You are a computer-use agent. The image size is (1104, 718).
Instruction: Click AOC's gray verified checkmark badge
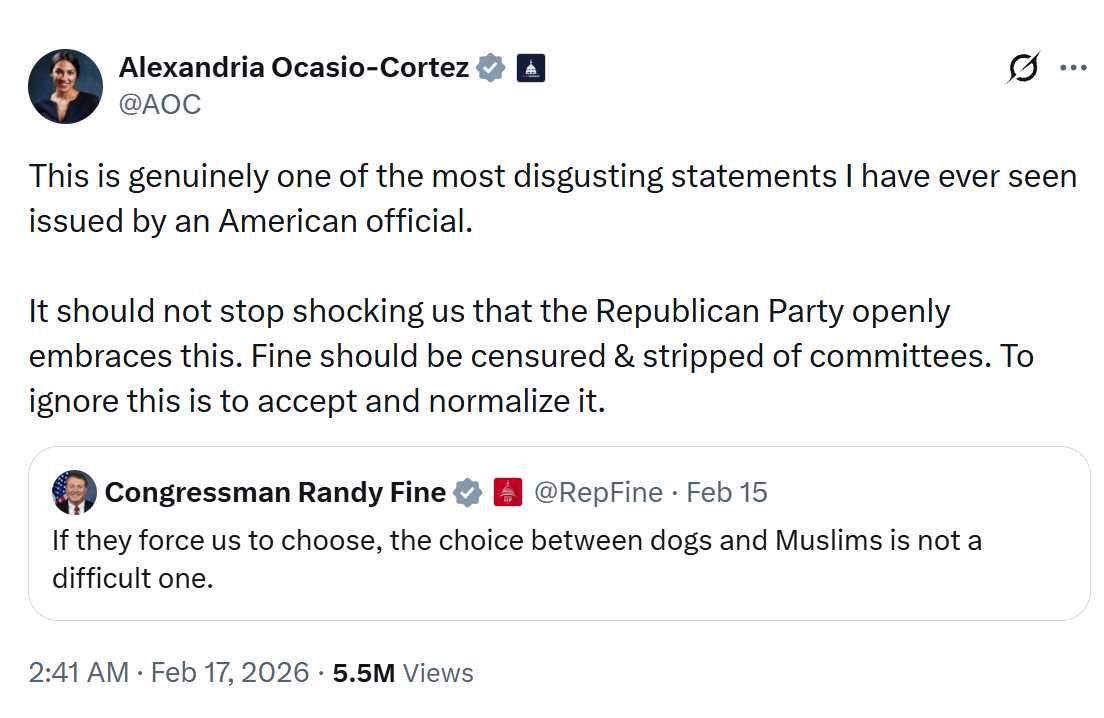490,68
